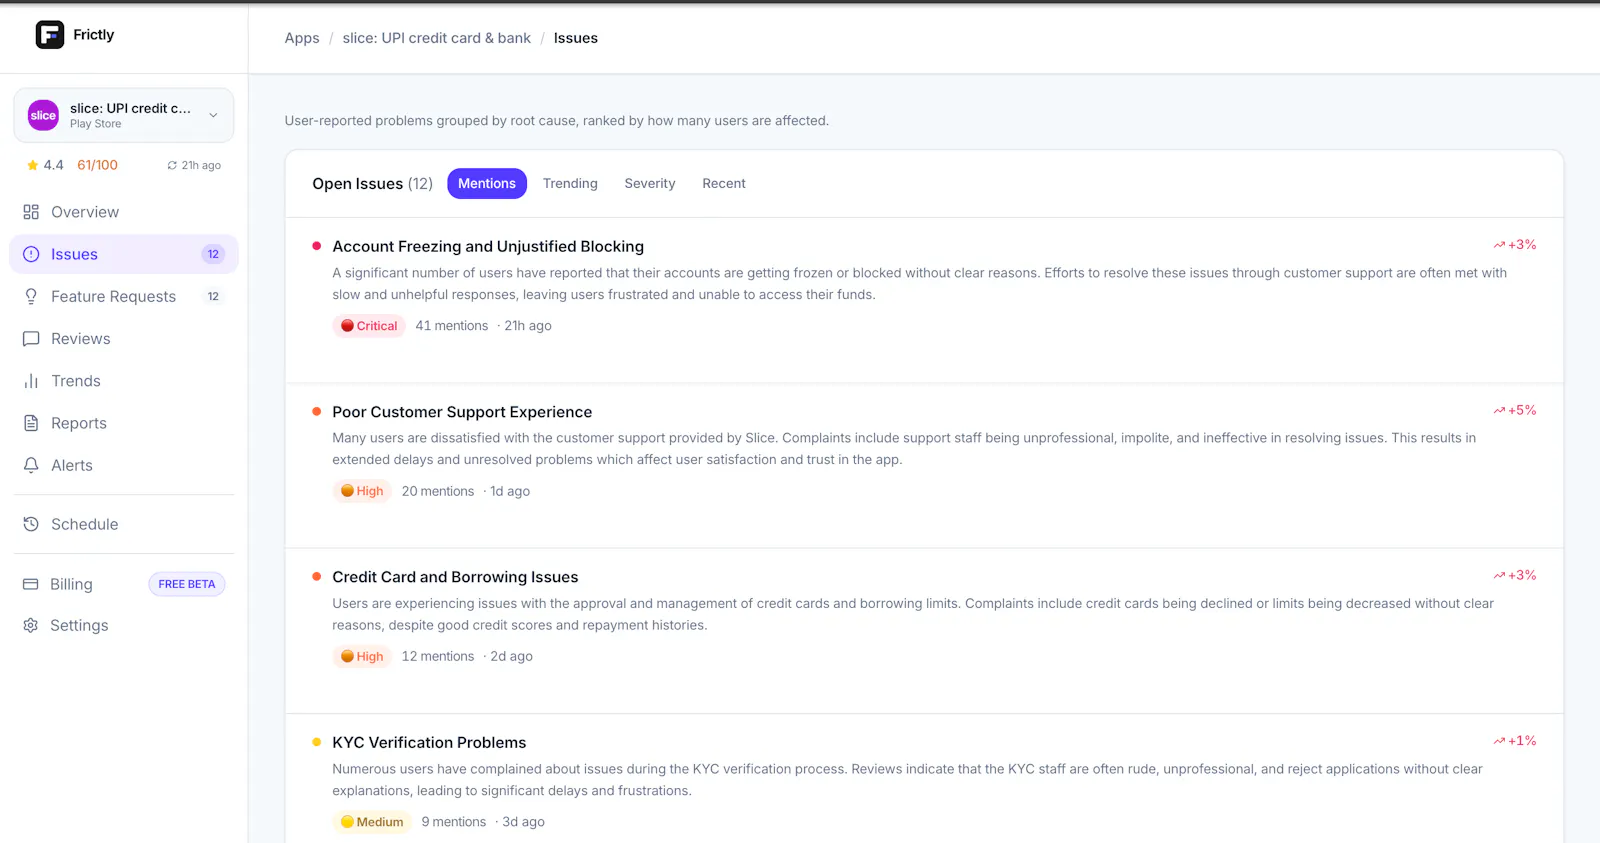Open the Poor Customer Support Experience issue
Viewport: 1600px width, 843px height.
pos(462,412)
